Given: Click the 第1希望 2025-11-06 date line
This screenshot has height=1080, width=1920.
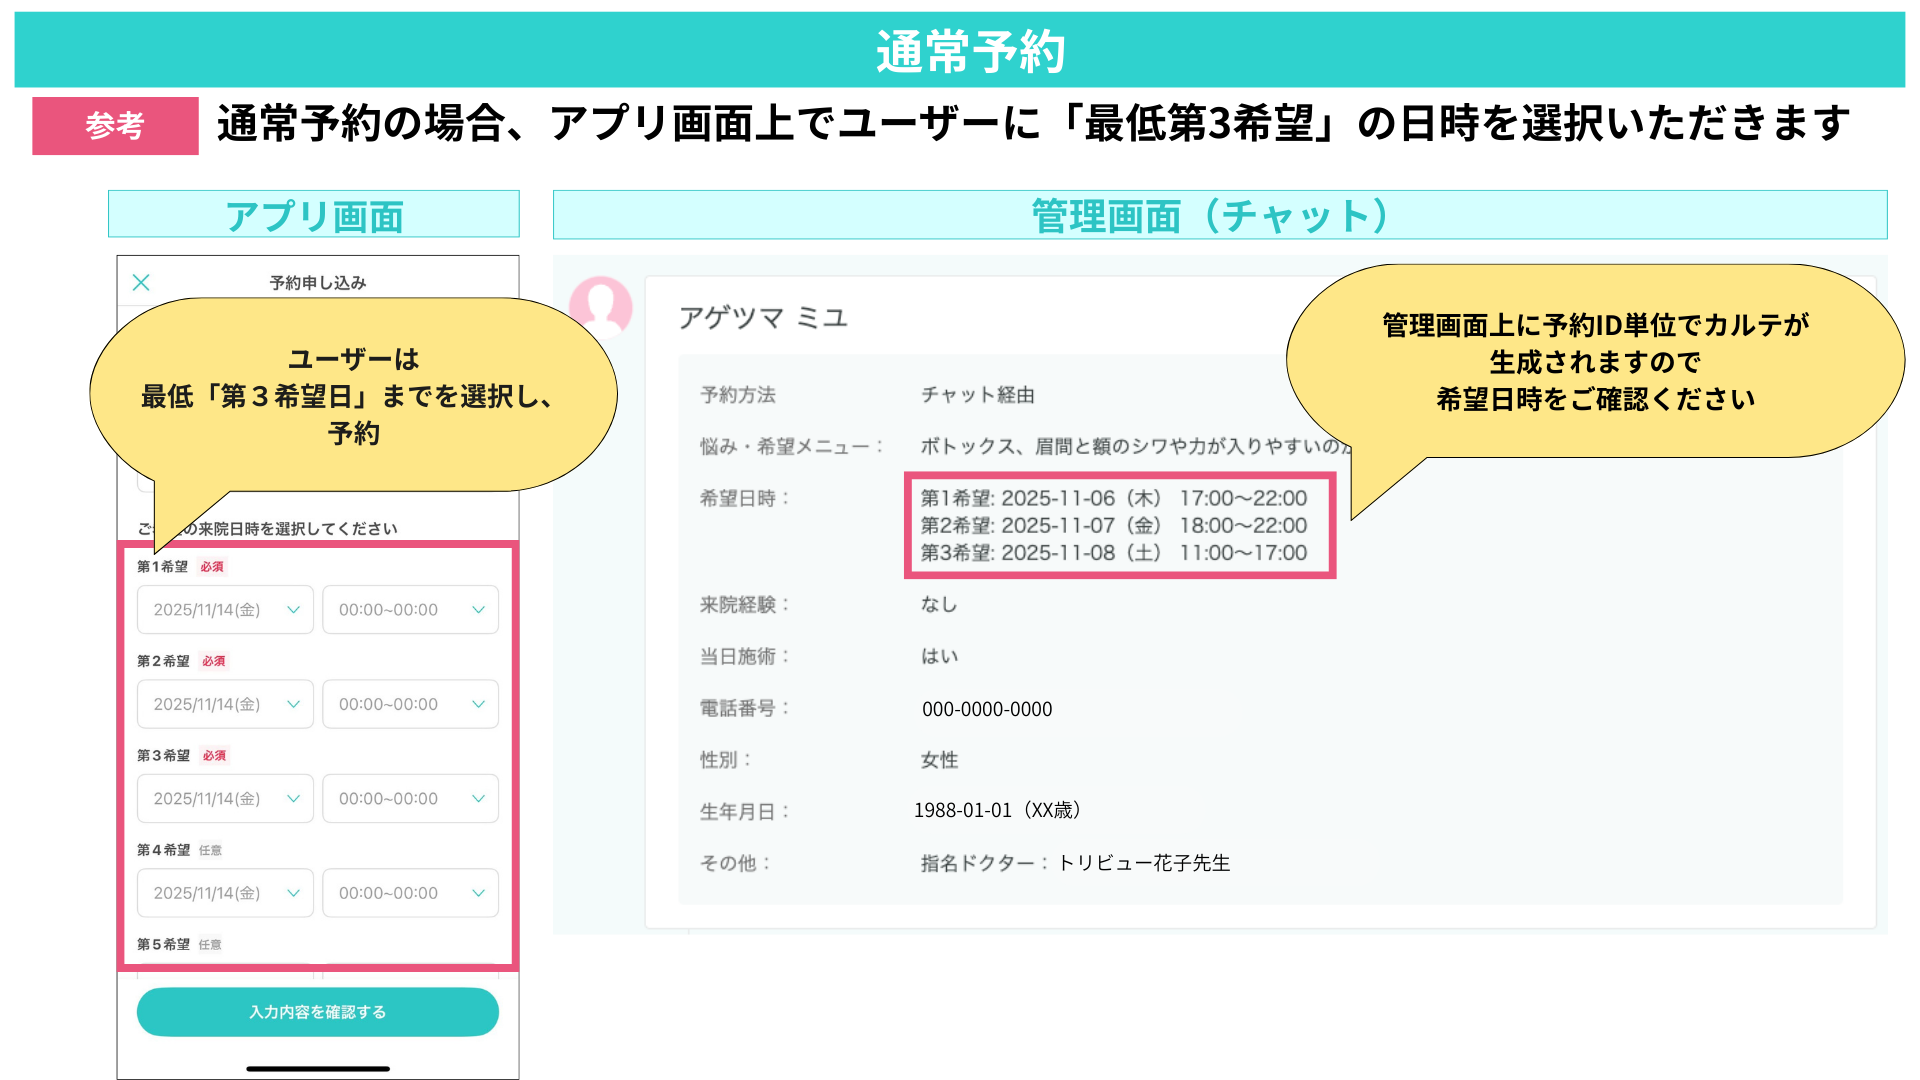Looking at the screenshot, I should point(1113,498).
